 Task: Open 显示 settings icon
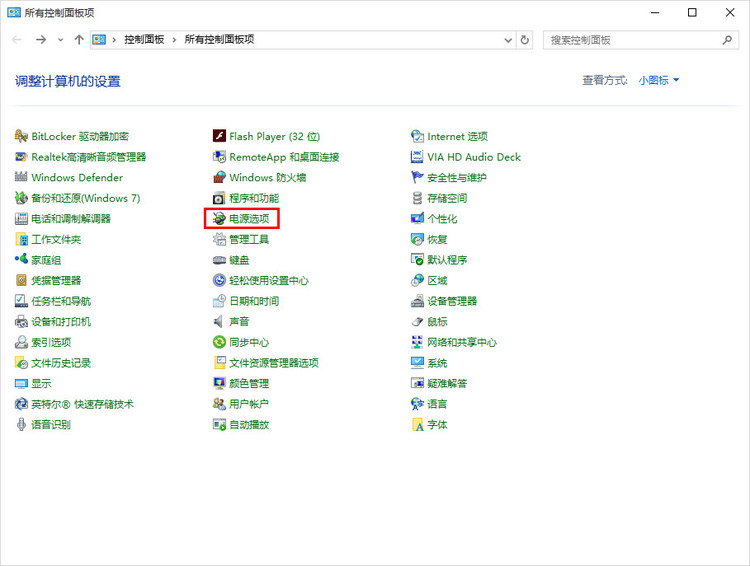coord(21,383)
